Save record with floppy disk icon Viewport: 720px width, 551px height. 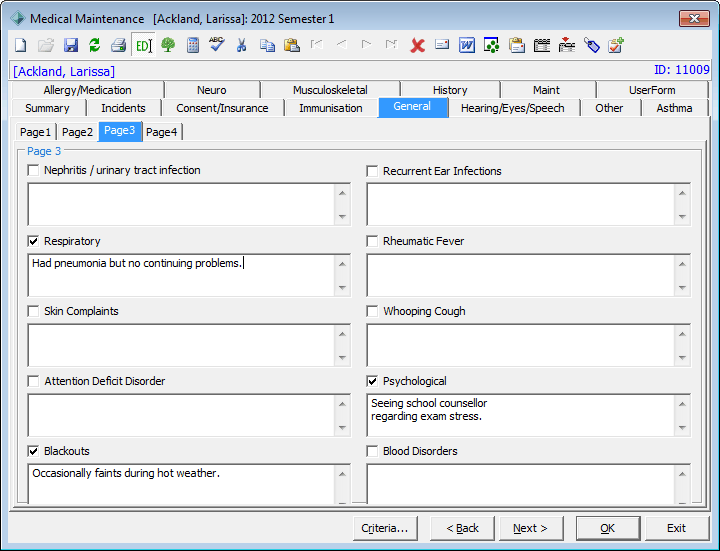tap(71, 45)
